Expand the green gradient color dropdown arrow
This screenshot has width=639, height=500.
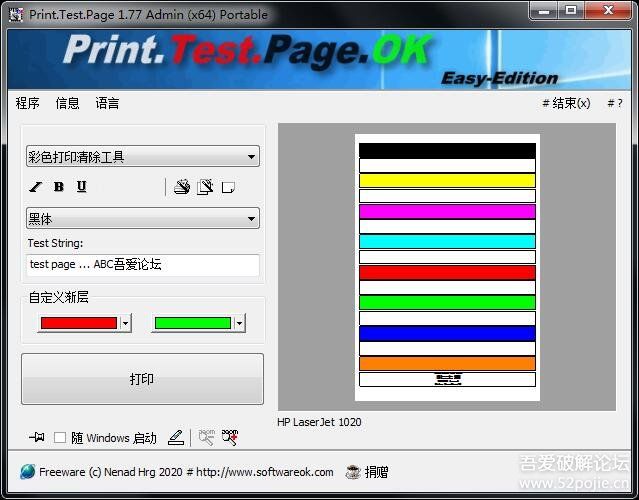tap(240, 323)
